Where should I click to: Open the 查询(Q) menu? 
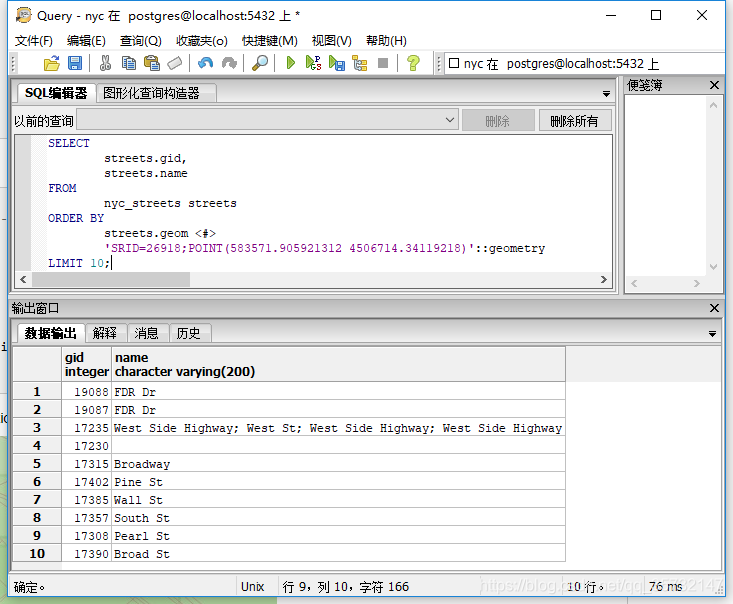pyautogui.click(x=140, y=41)
